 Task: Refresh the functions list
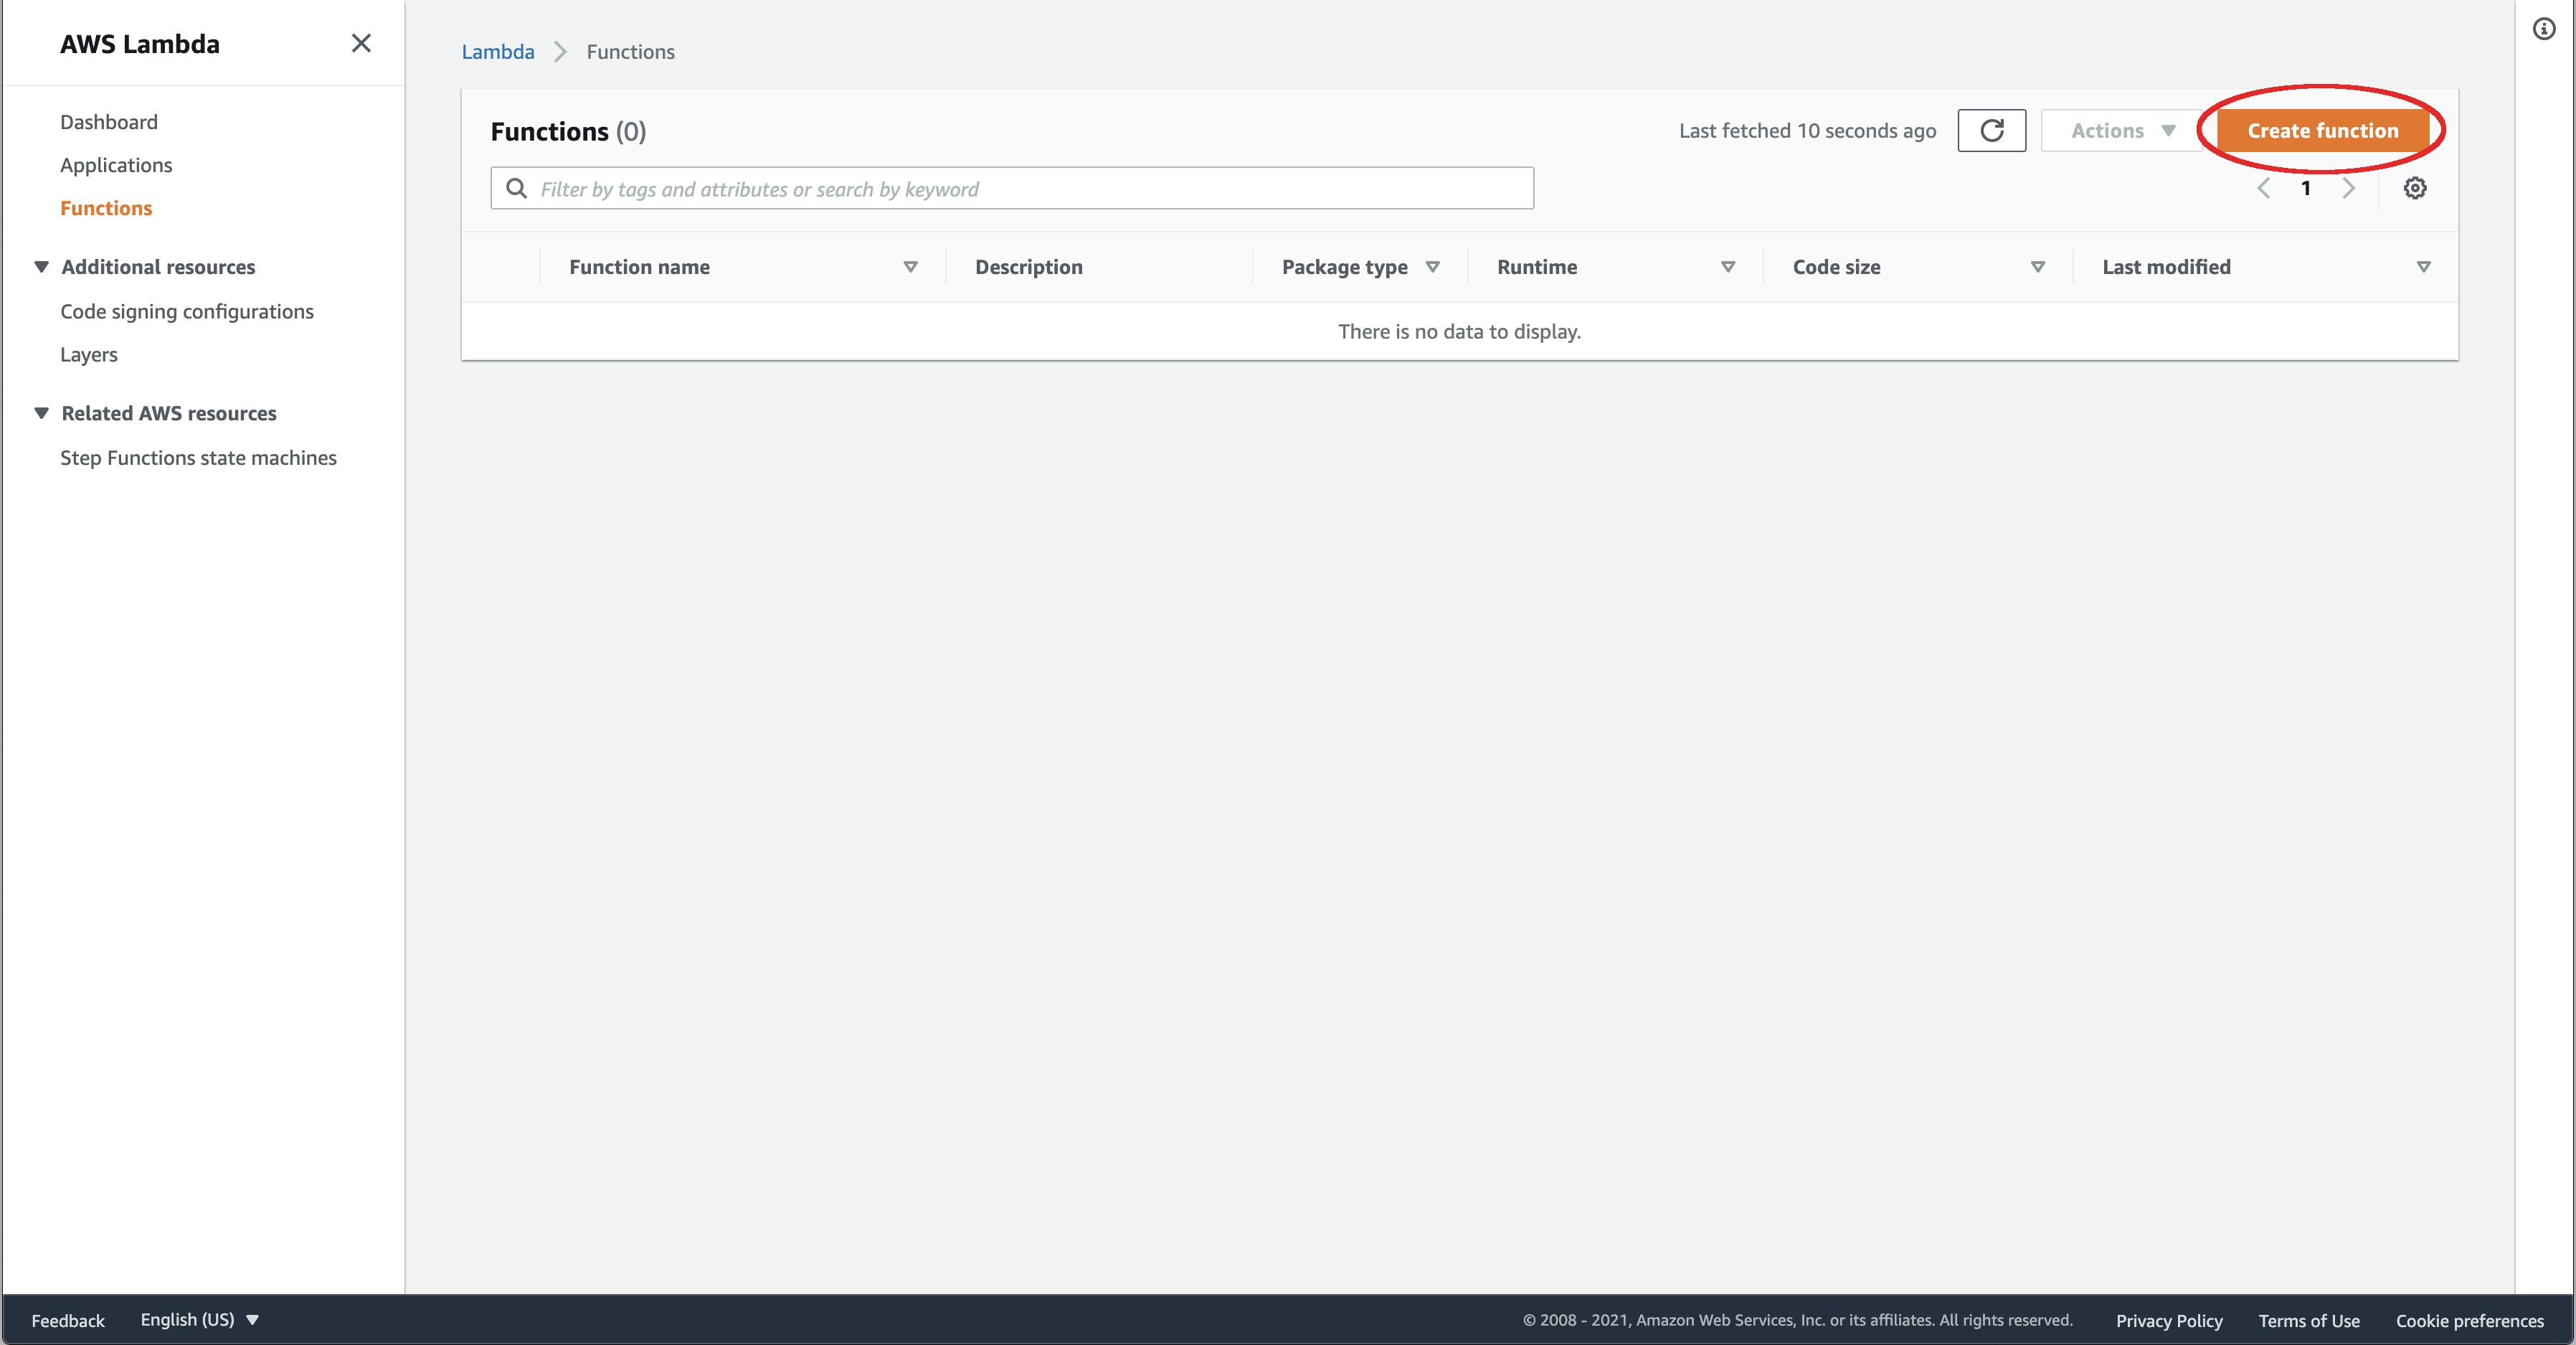[1991, 131]
